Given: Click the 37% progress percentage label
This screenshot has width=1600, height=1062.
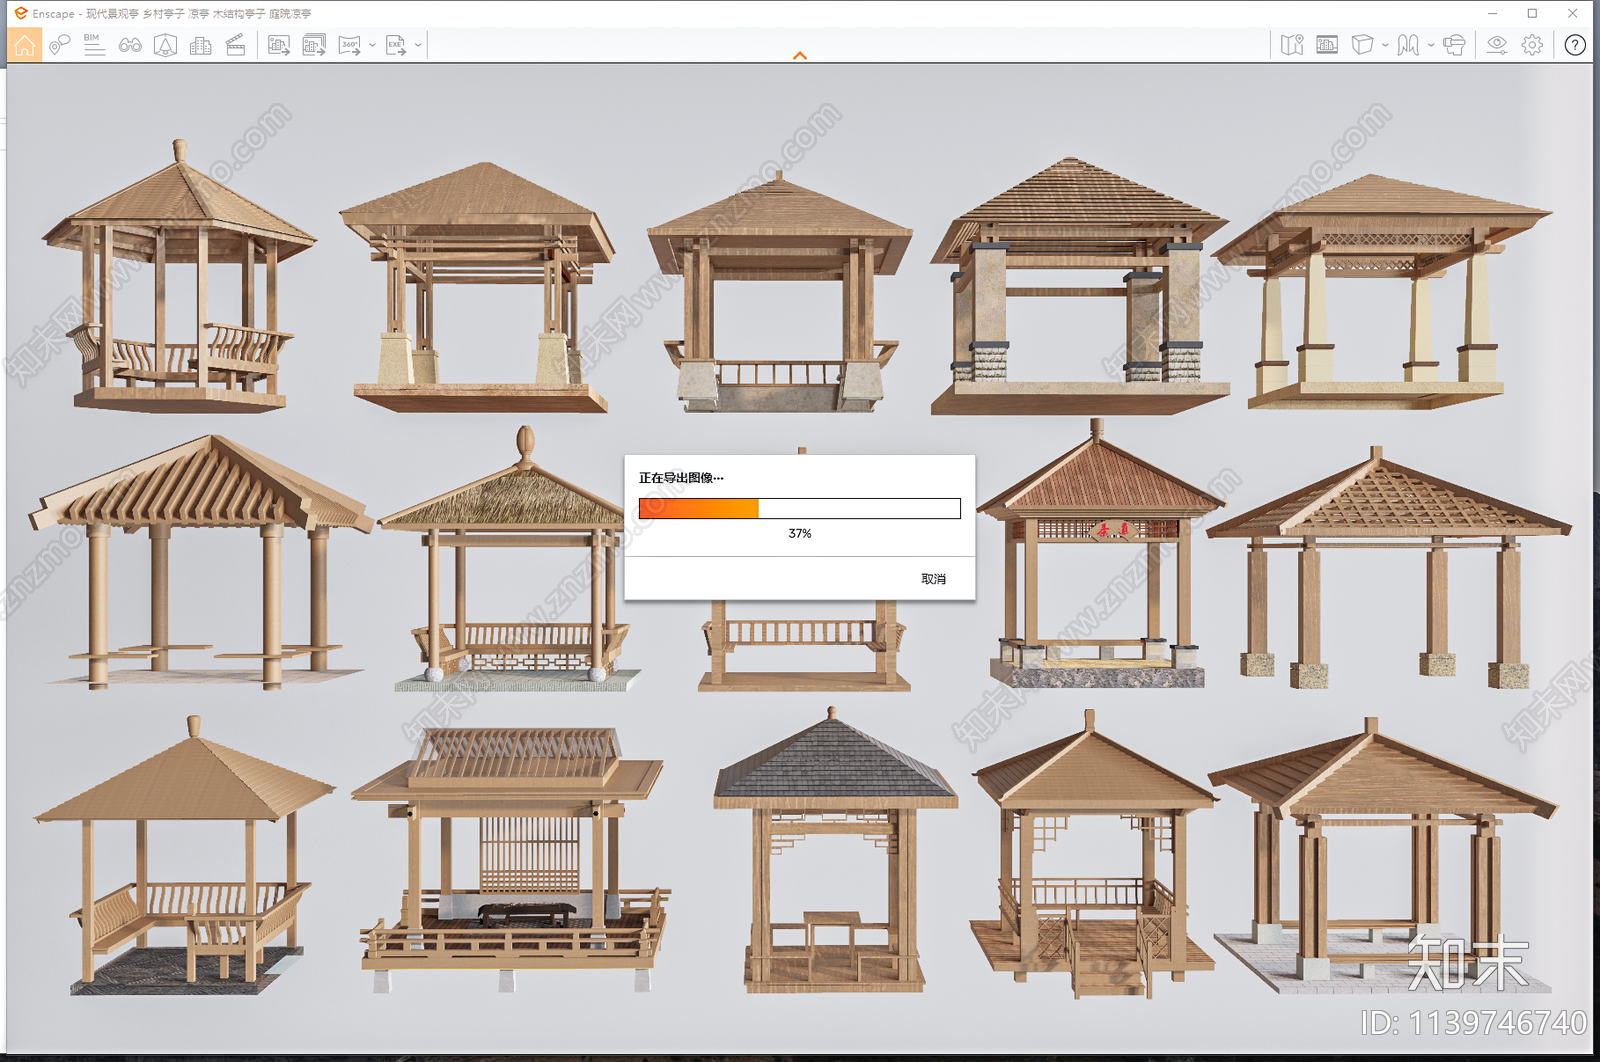Looking at the screenshot, I should pos(800,534).
